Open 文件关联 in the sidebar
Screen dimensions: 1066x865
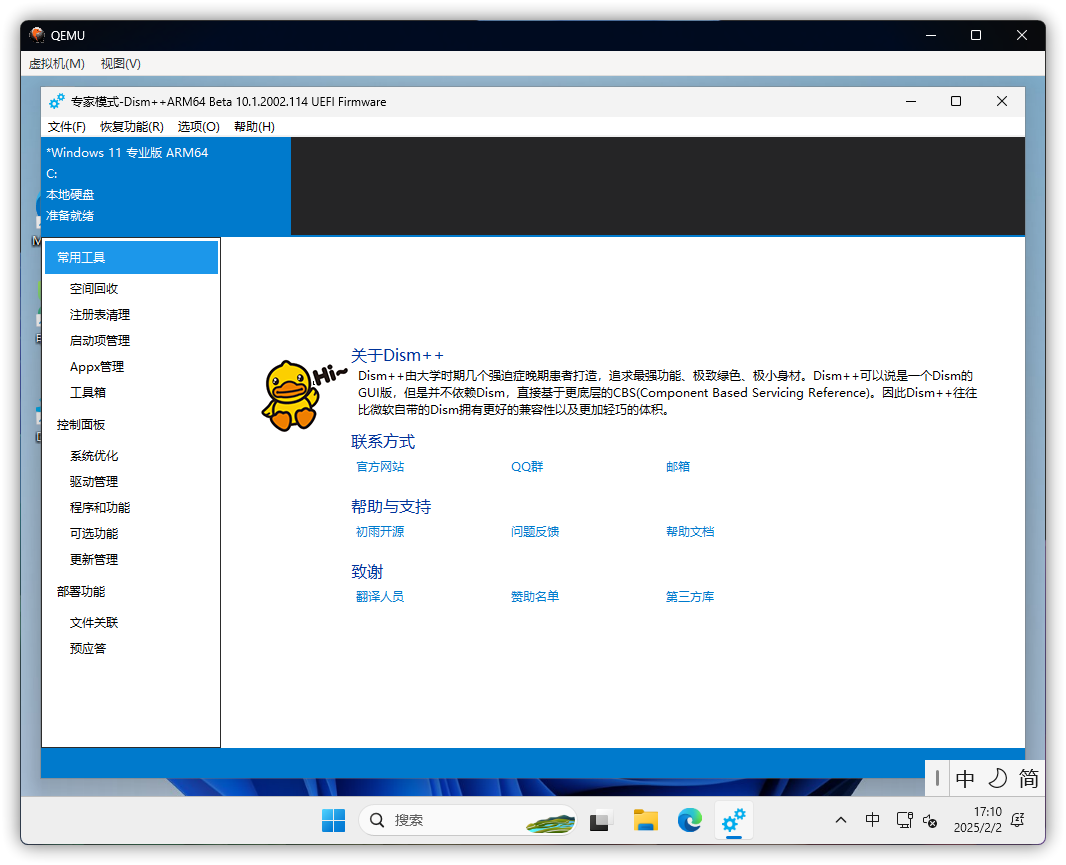point(94,622)
